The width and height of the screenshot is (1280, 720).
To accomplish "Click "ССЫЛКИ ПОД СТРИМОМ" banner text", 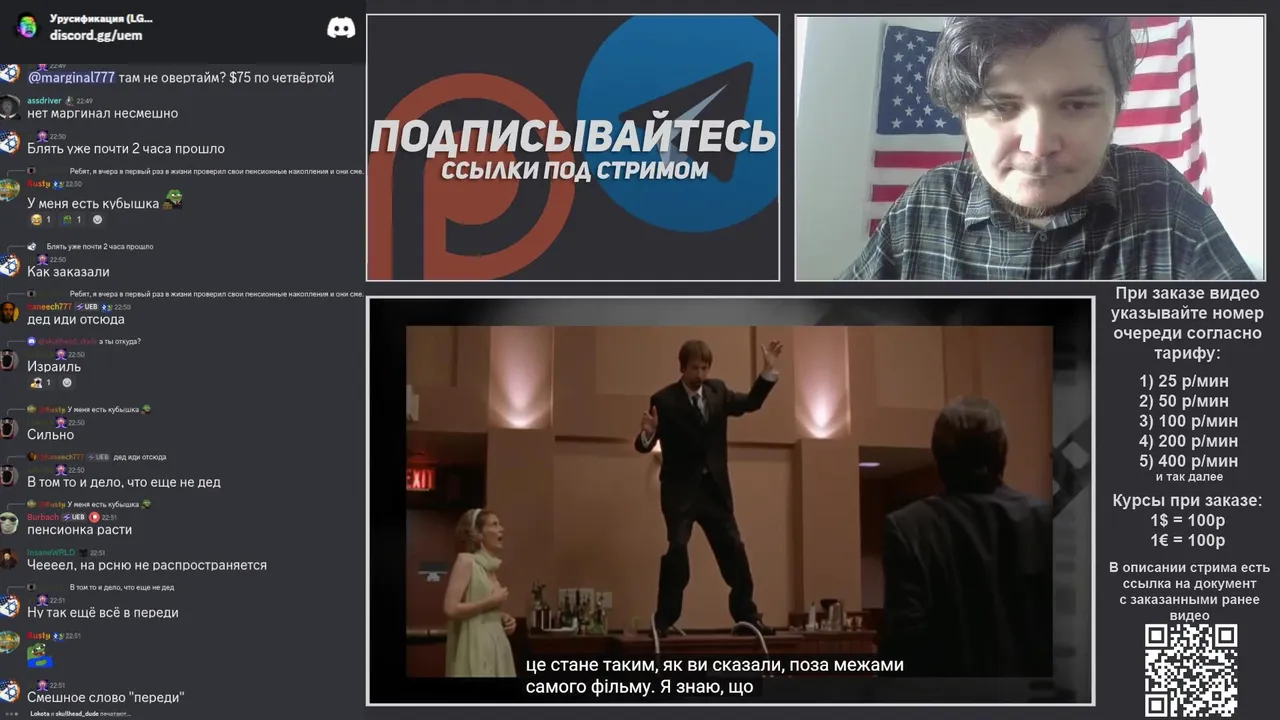I will (x=574, y=170).
